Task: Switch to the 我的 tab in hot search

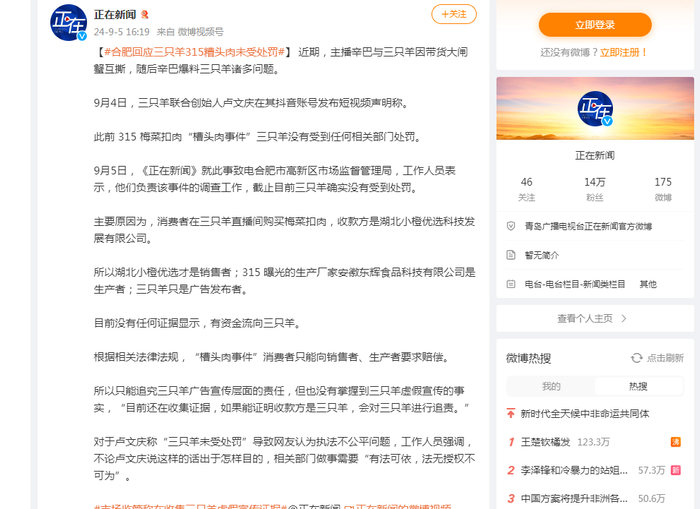Action: 551,386
